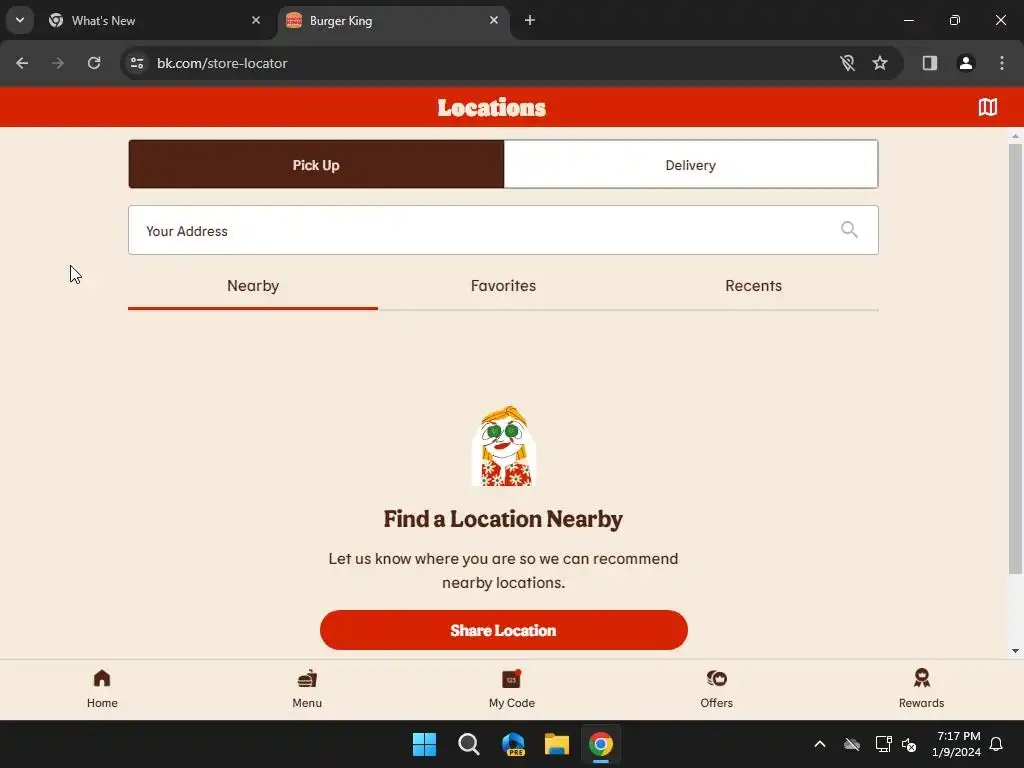Click the Share Location button
Image resolution: width=1024 pixels, height=768 pixels.
click(x=504, y=630)
